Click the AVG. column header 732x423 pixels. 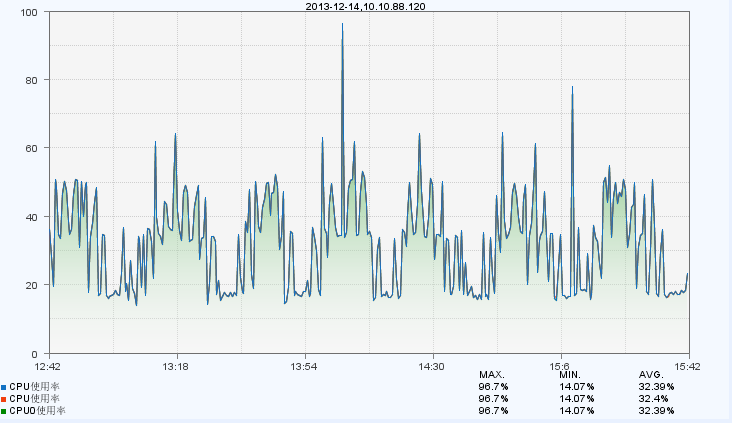pos(651,374)
